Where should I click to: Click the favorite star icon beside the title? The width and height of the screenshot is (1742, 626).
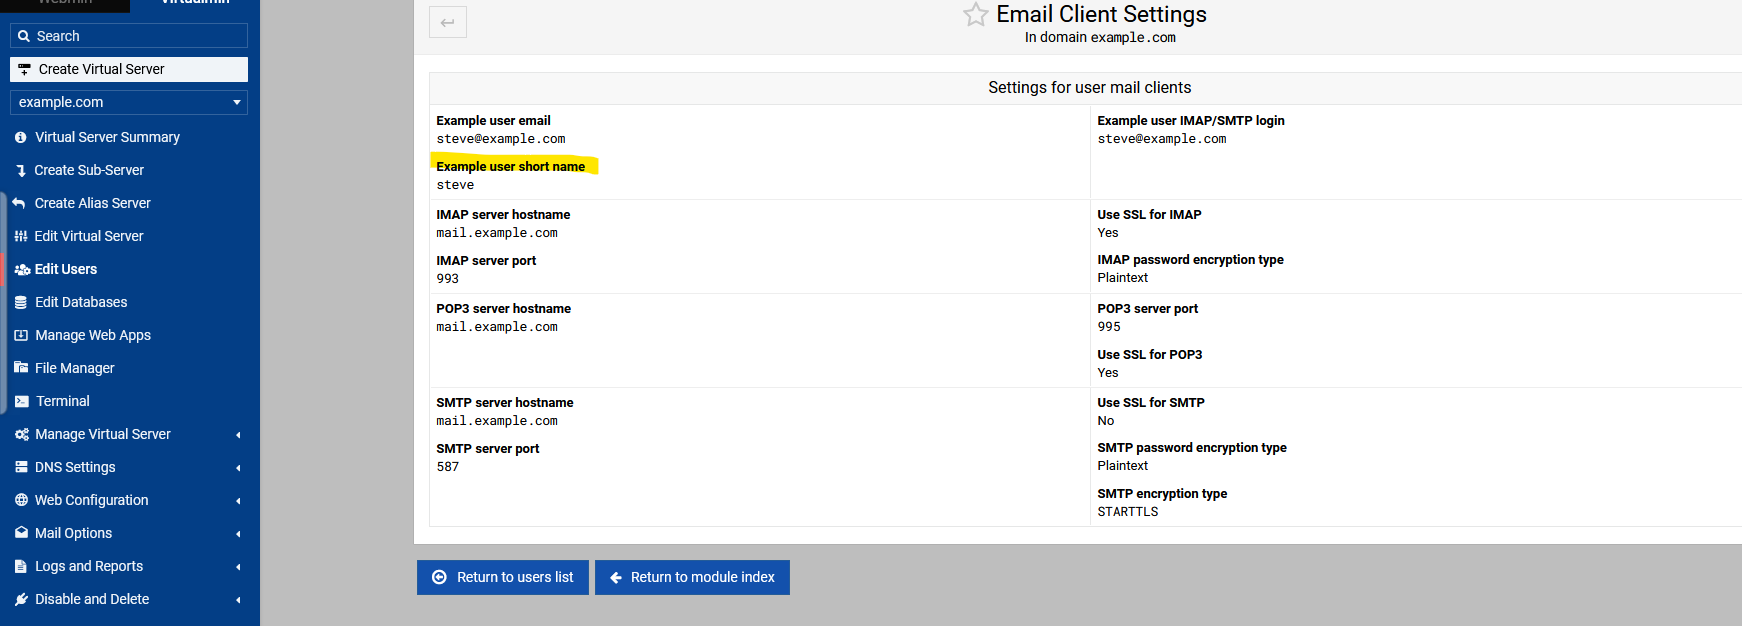(x=975, y=15)
